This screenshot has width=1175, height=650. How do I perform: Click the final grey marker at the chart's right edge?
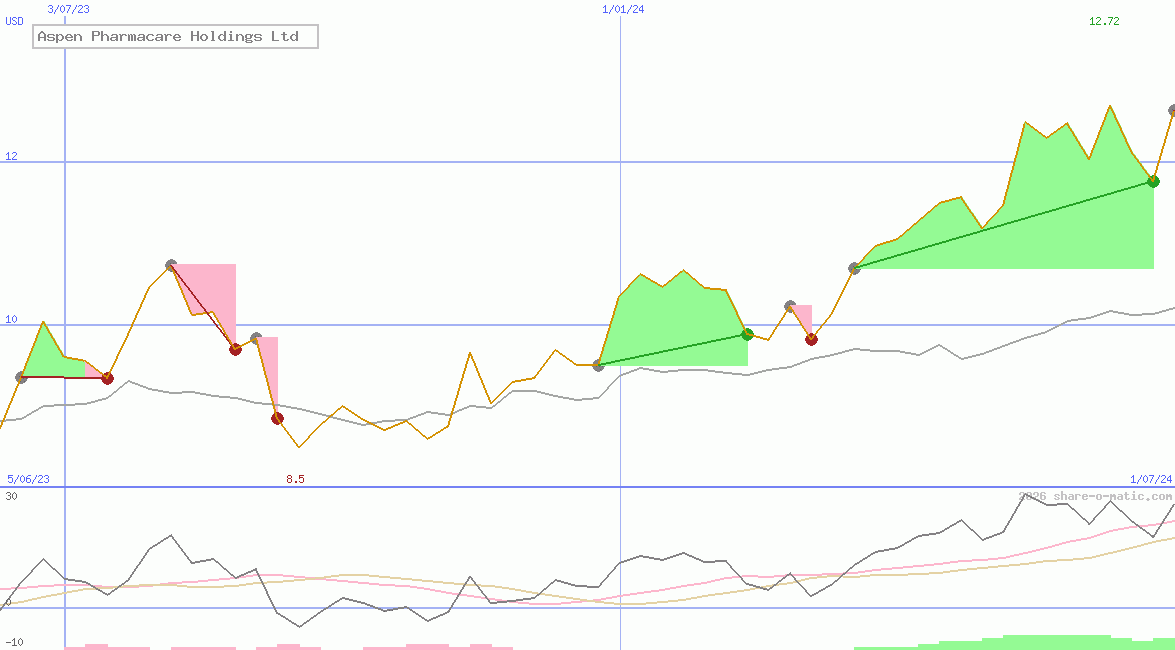click(x=1171, y=110)
